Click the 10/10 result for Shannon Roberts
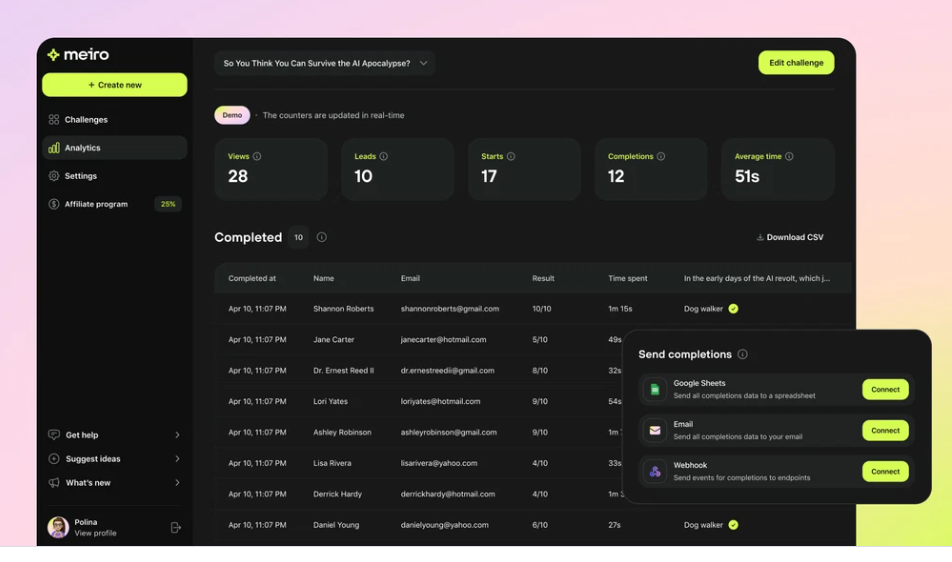The height and width of the screenshot is (562, 952). (x=542, y=309)
